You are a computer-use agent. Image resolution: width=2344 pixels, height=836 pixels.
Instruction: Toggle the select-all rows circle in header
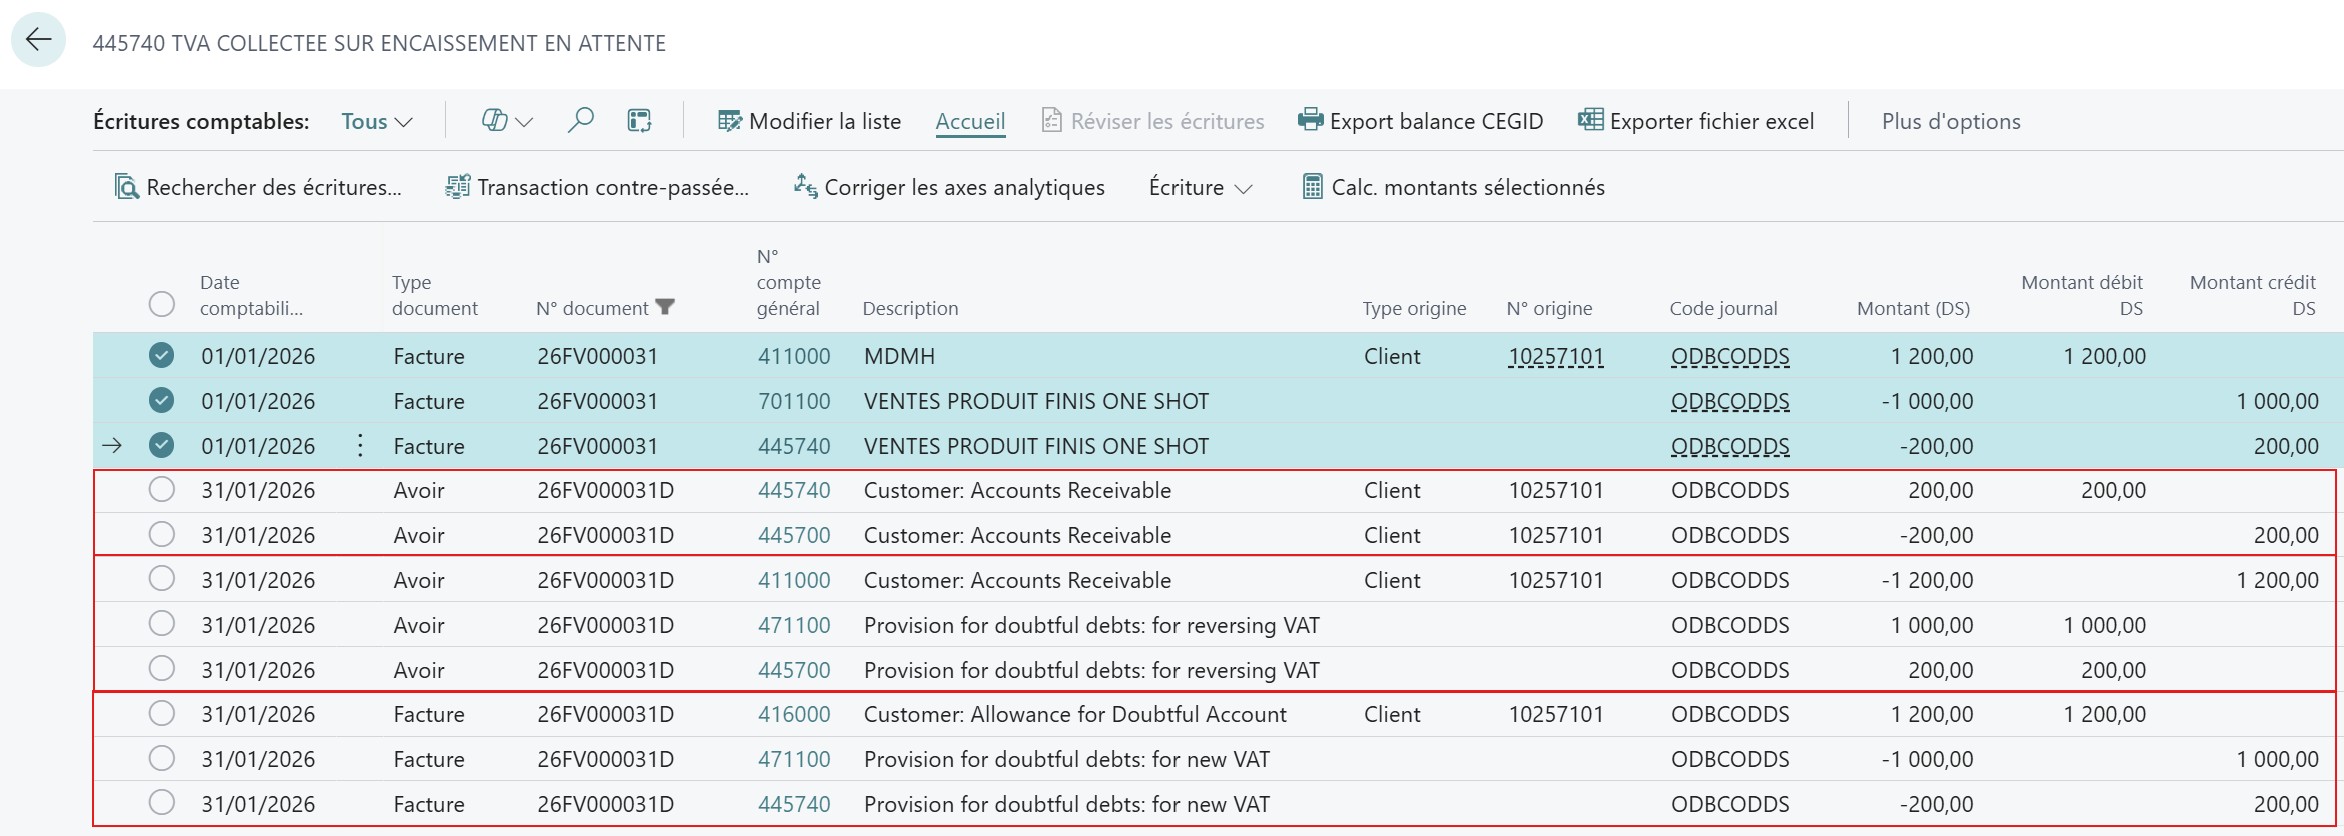(161, 304)
